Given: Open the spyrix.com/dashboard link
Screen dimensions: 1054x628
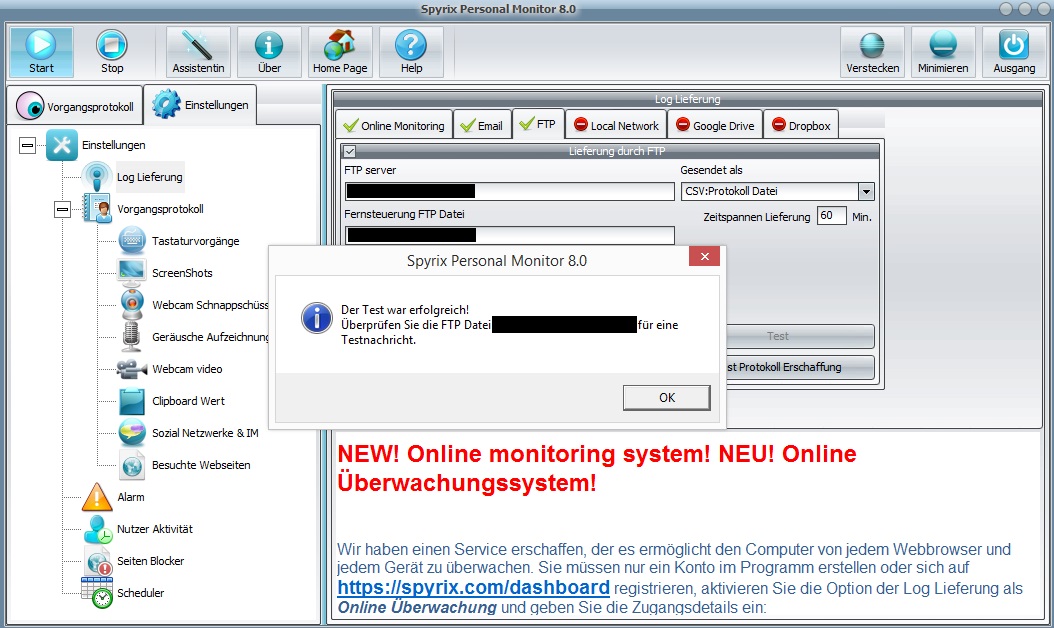Looking at the screenshot, I should 473,587.
